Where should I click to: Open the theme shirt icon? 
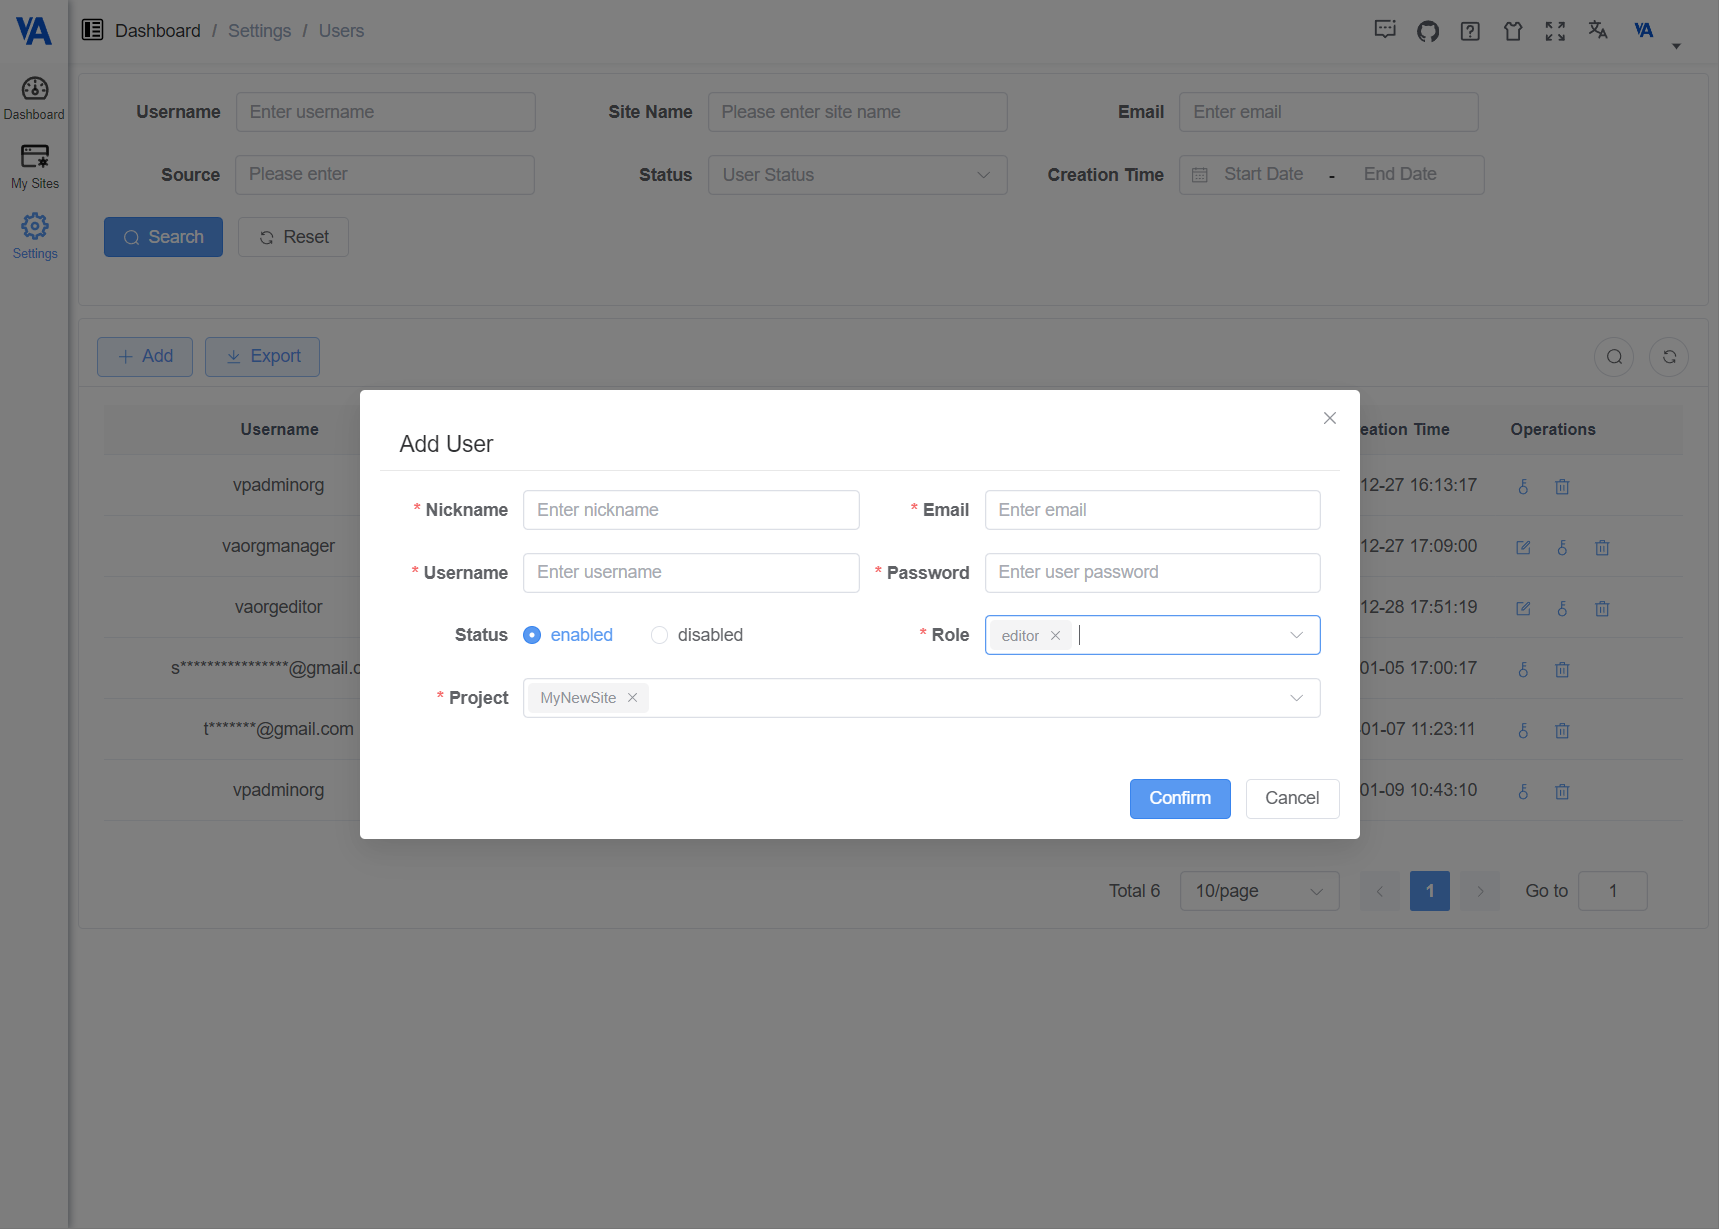1513,31
